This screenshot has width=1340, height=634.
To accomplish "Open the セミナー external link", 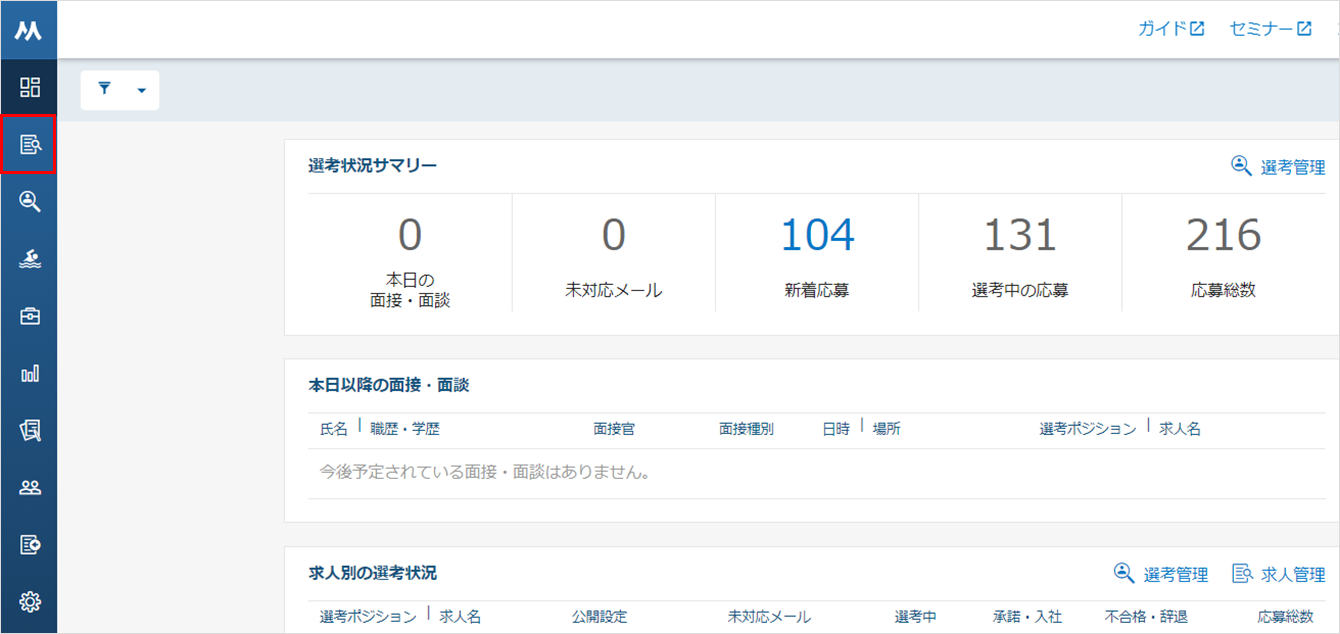I will click(1271, 29).
